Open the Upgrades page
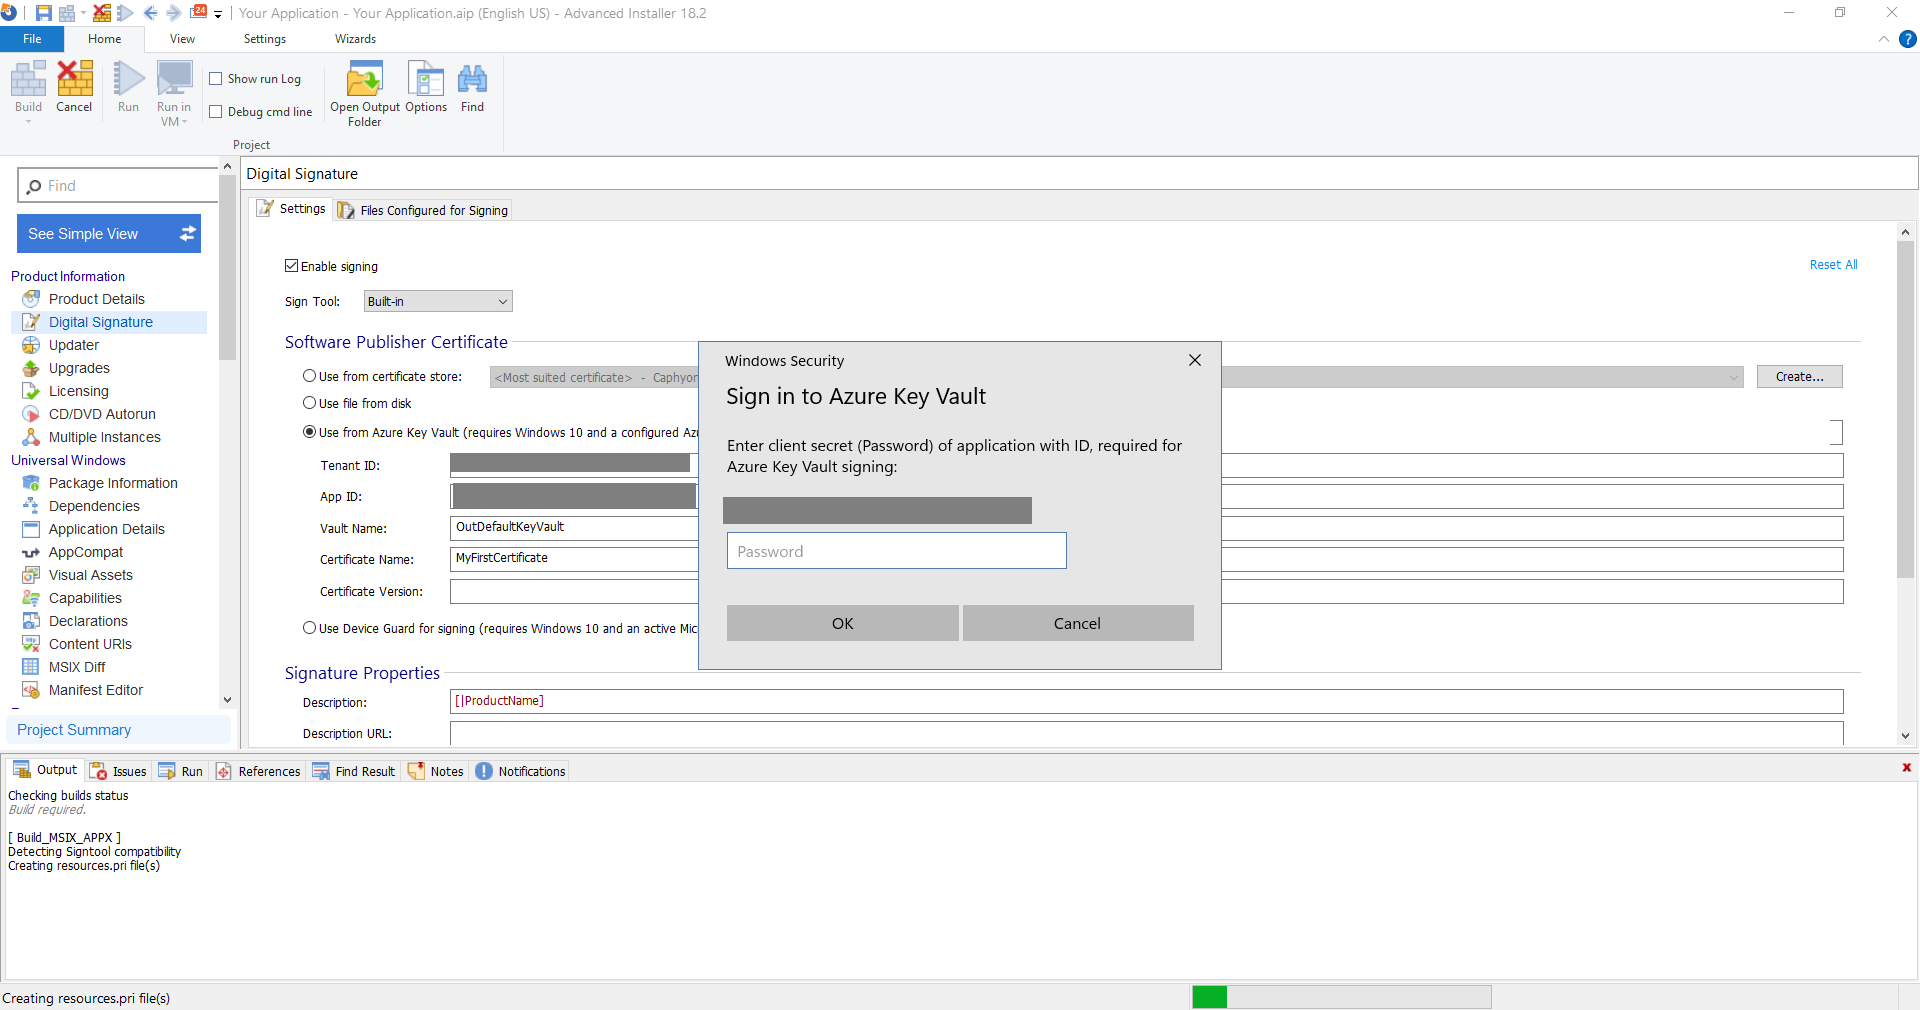The image size is (1920, 1010). click(x=79, y=368)
